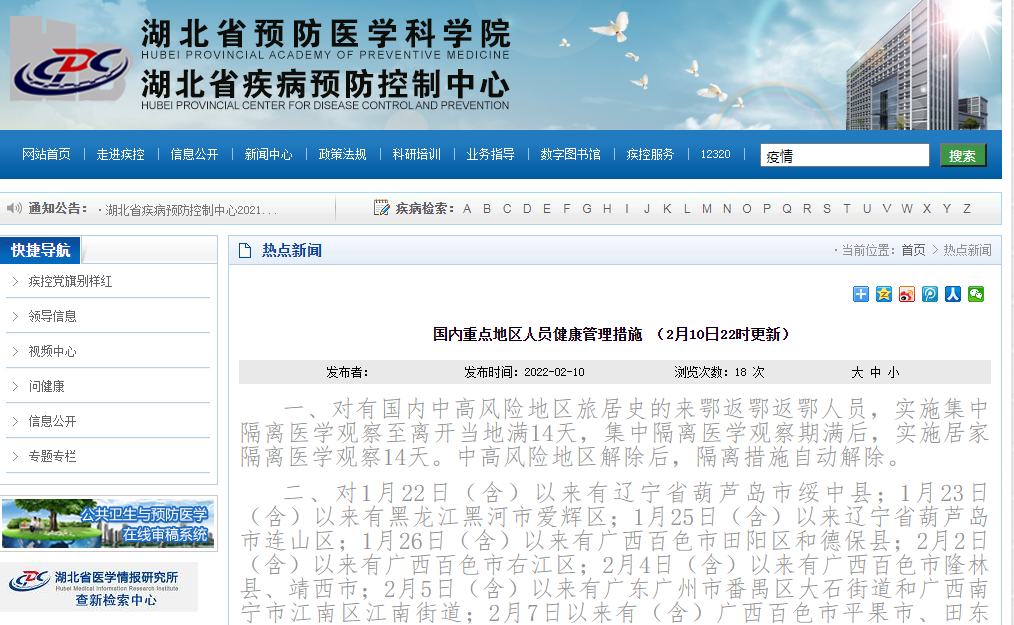This screenshot has width=1014, height=625.
Task: Expand 视频中心 sidebar item
Action: pos(52,352)
